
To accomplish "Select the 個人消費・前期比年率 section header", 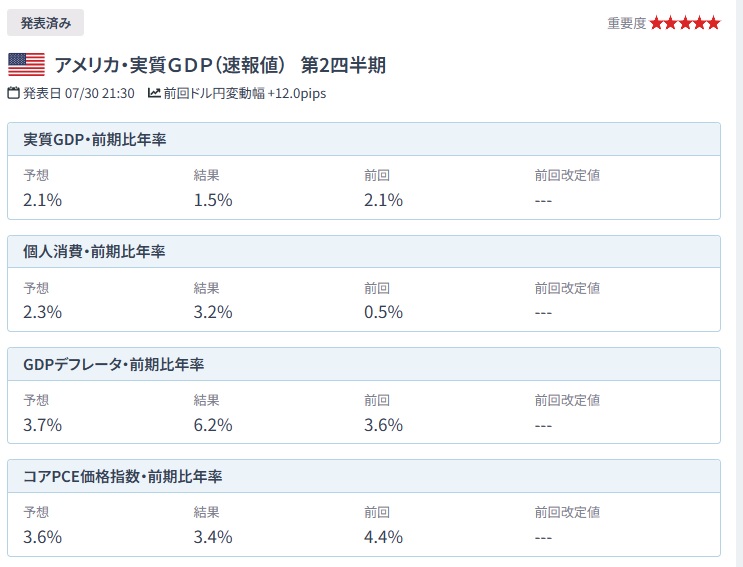I will (x=364, y=252).
